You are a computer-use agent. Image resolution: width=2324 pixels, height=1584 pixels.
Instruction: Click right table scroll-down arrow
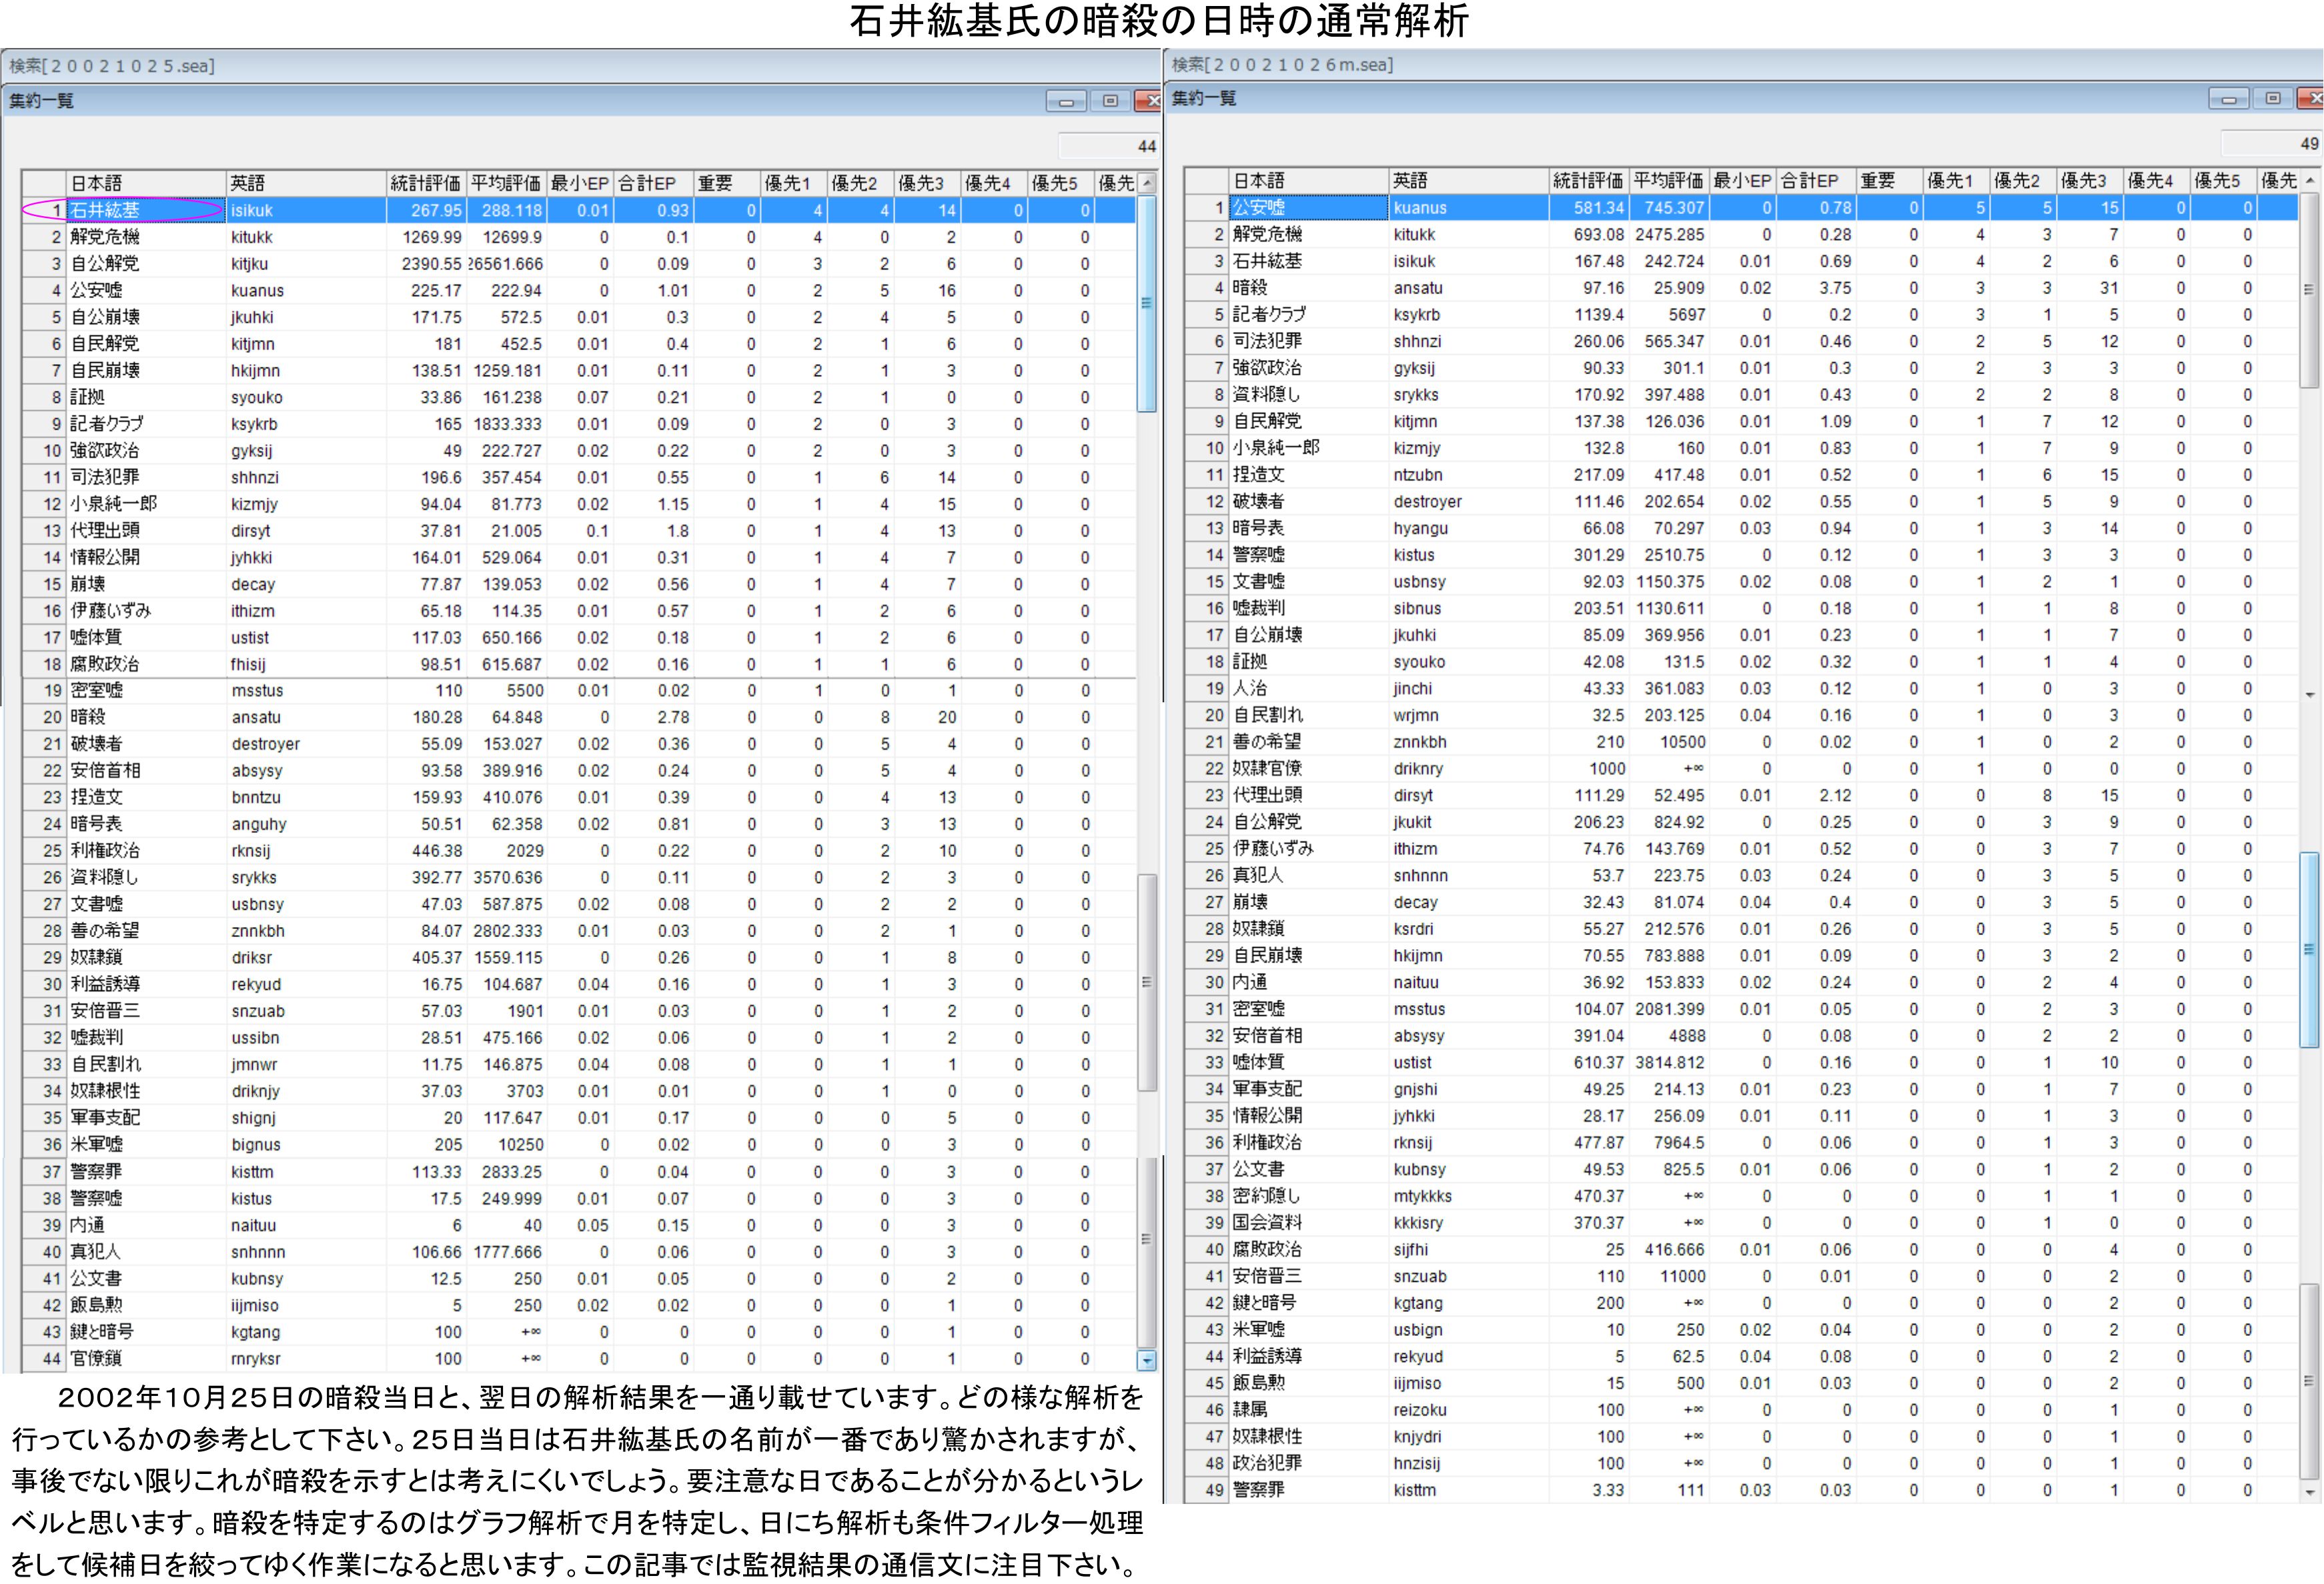(2310, 1492)
